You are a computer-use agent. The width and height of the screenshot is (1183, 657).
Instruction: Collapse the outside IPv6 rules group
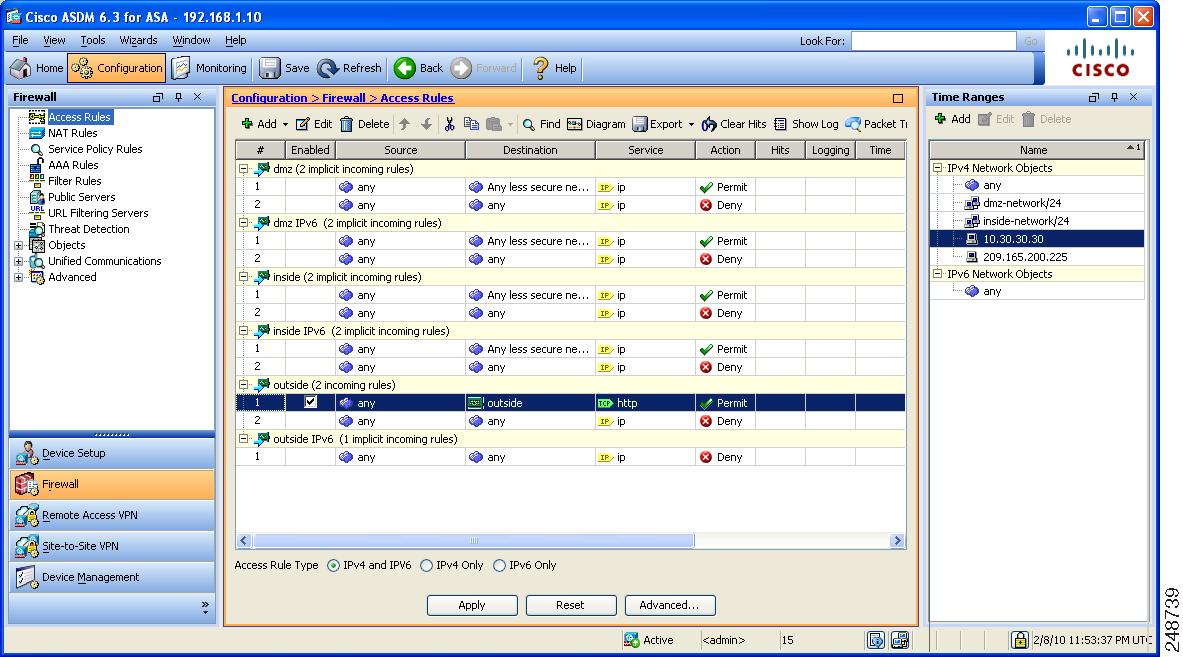point(244,439)
